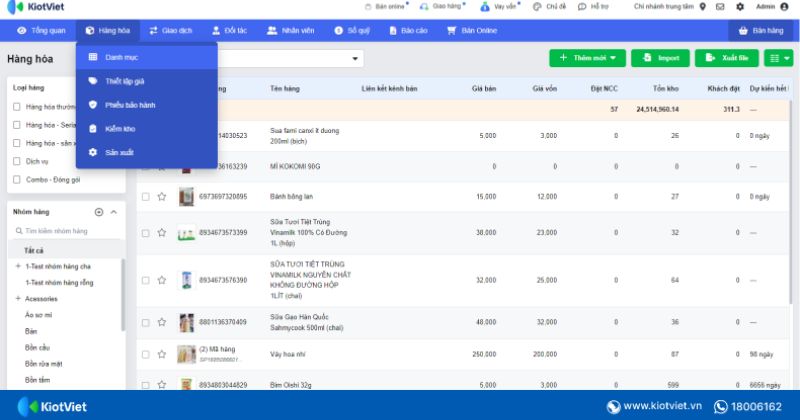
Task: Open the Nhân viên menu
Action: [291, 31]
